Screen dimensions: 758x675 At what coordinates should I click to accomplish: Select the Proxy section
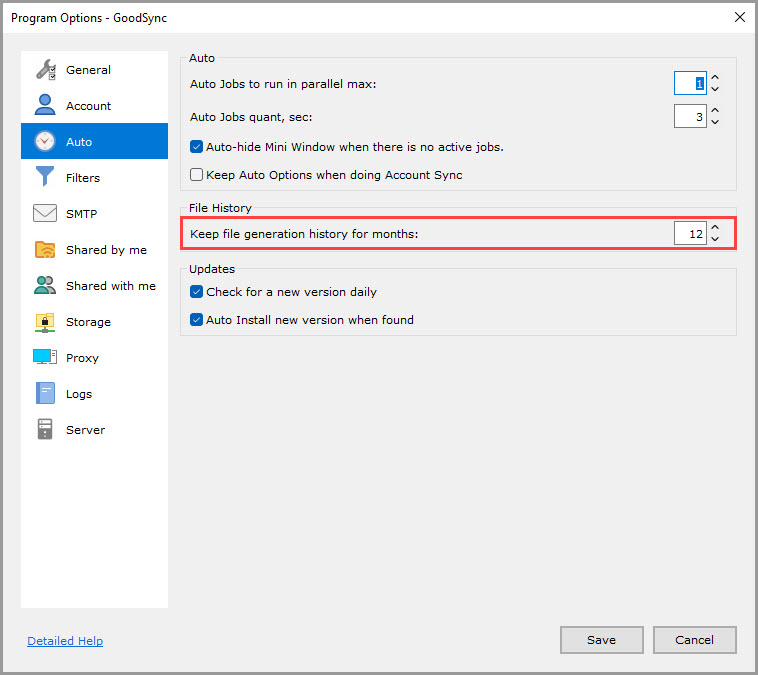pyautogui.click(x=94, y=357)
